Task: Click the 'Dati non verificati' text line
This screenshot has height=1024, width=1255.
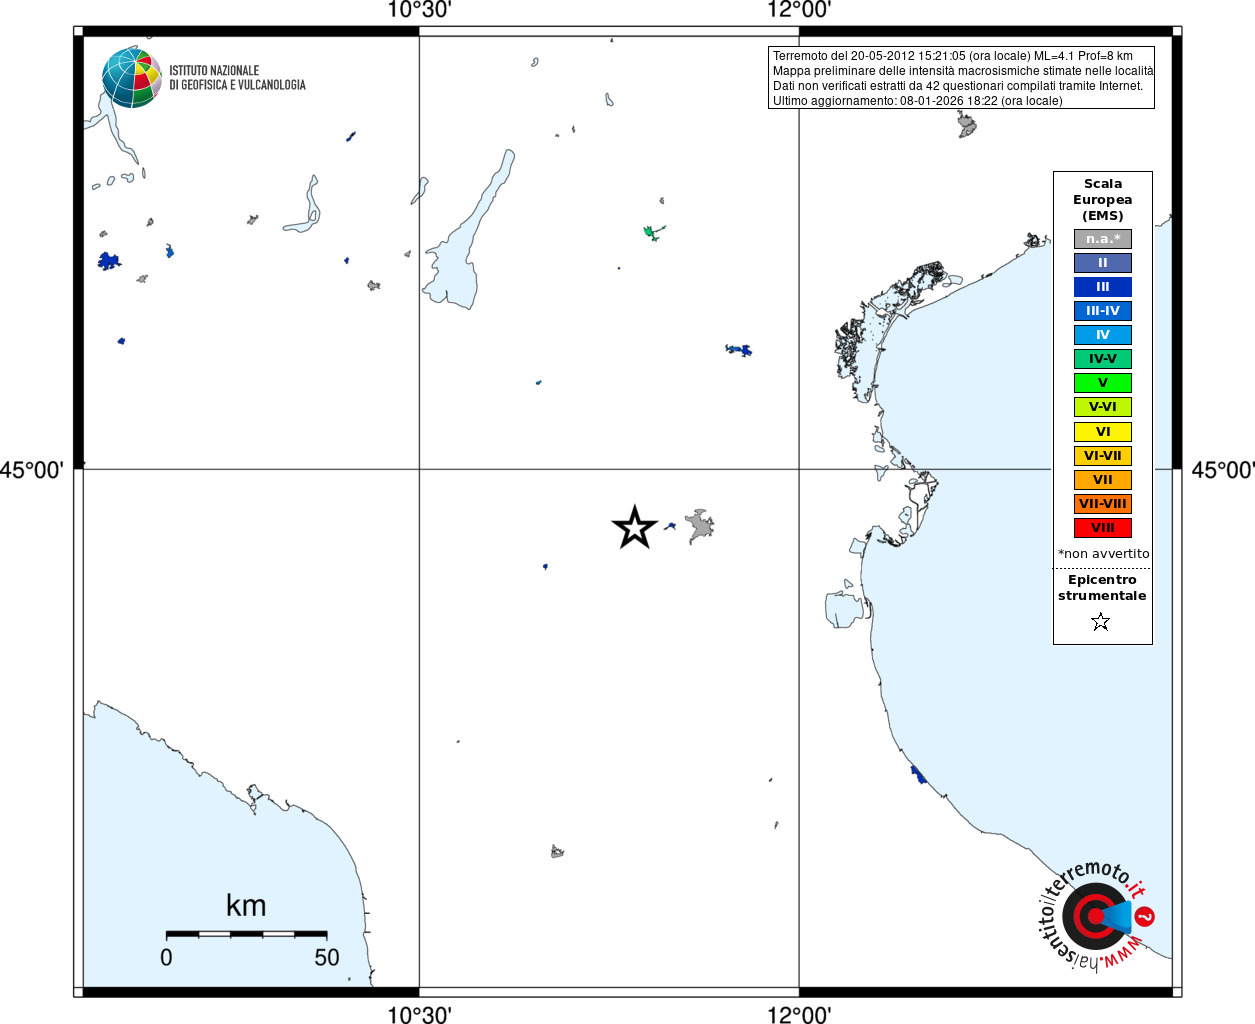Action: (958, 86)
